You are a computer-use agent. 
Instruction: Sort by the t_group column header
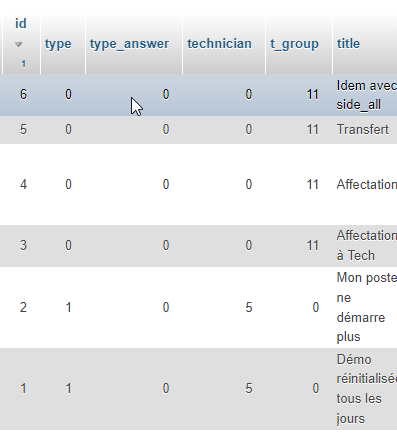click(294, 44)
